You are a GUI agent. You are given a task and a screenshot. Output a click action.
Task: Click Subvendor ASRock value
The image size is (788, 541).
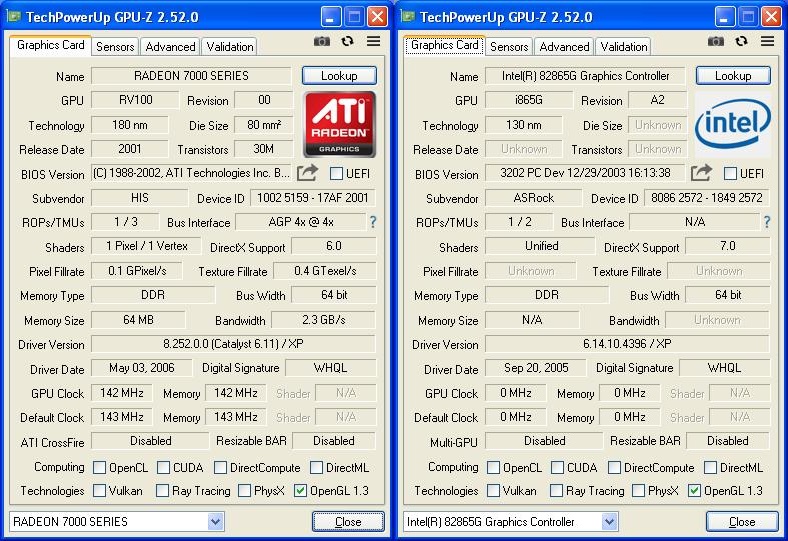pyautogui.click(x=533, y=198)
